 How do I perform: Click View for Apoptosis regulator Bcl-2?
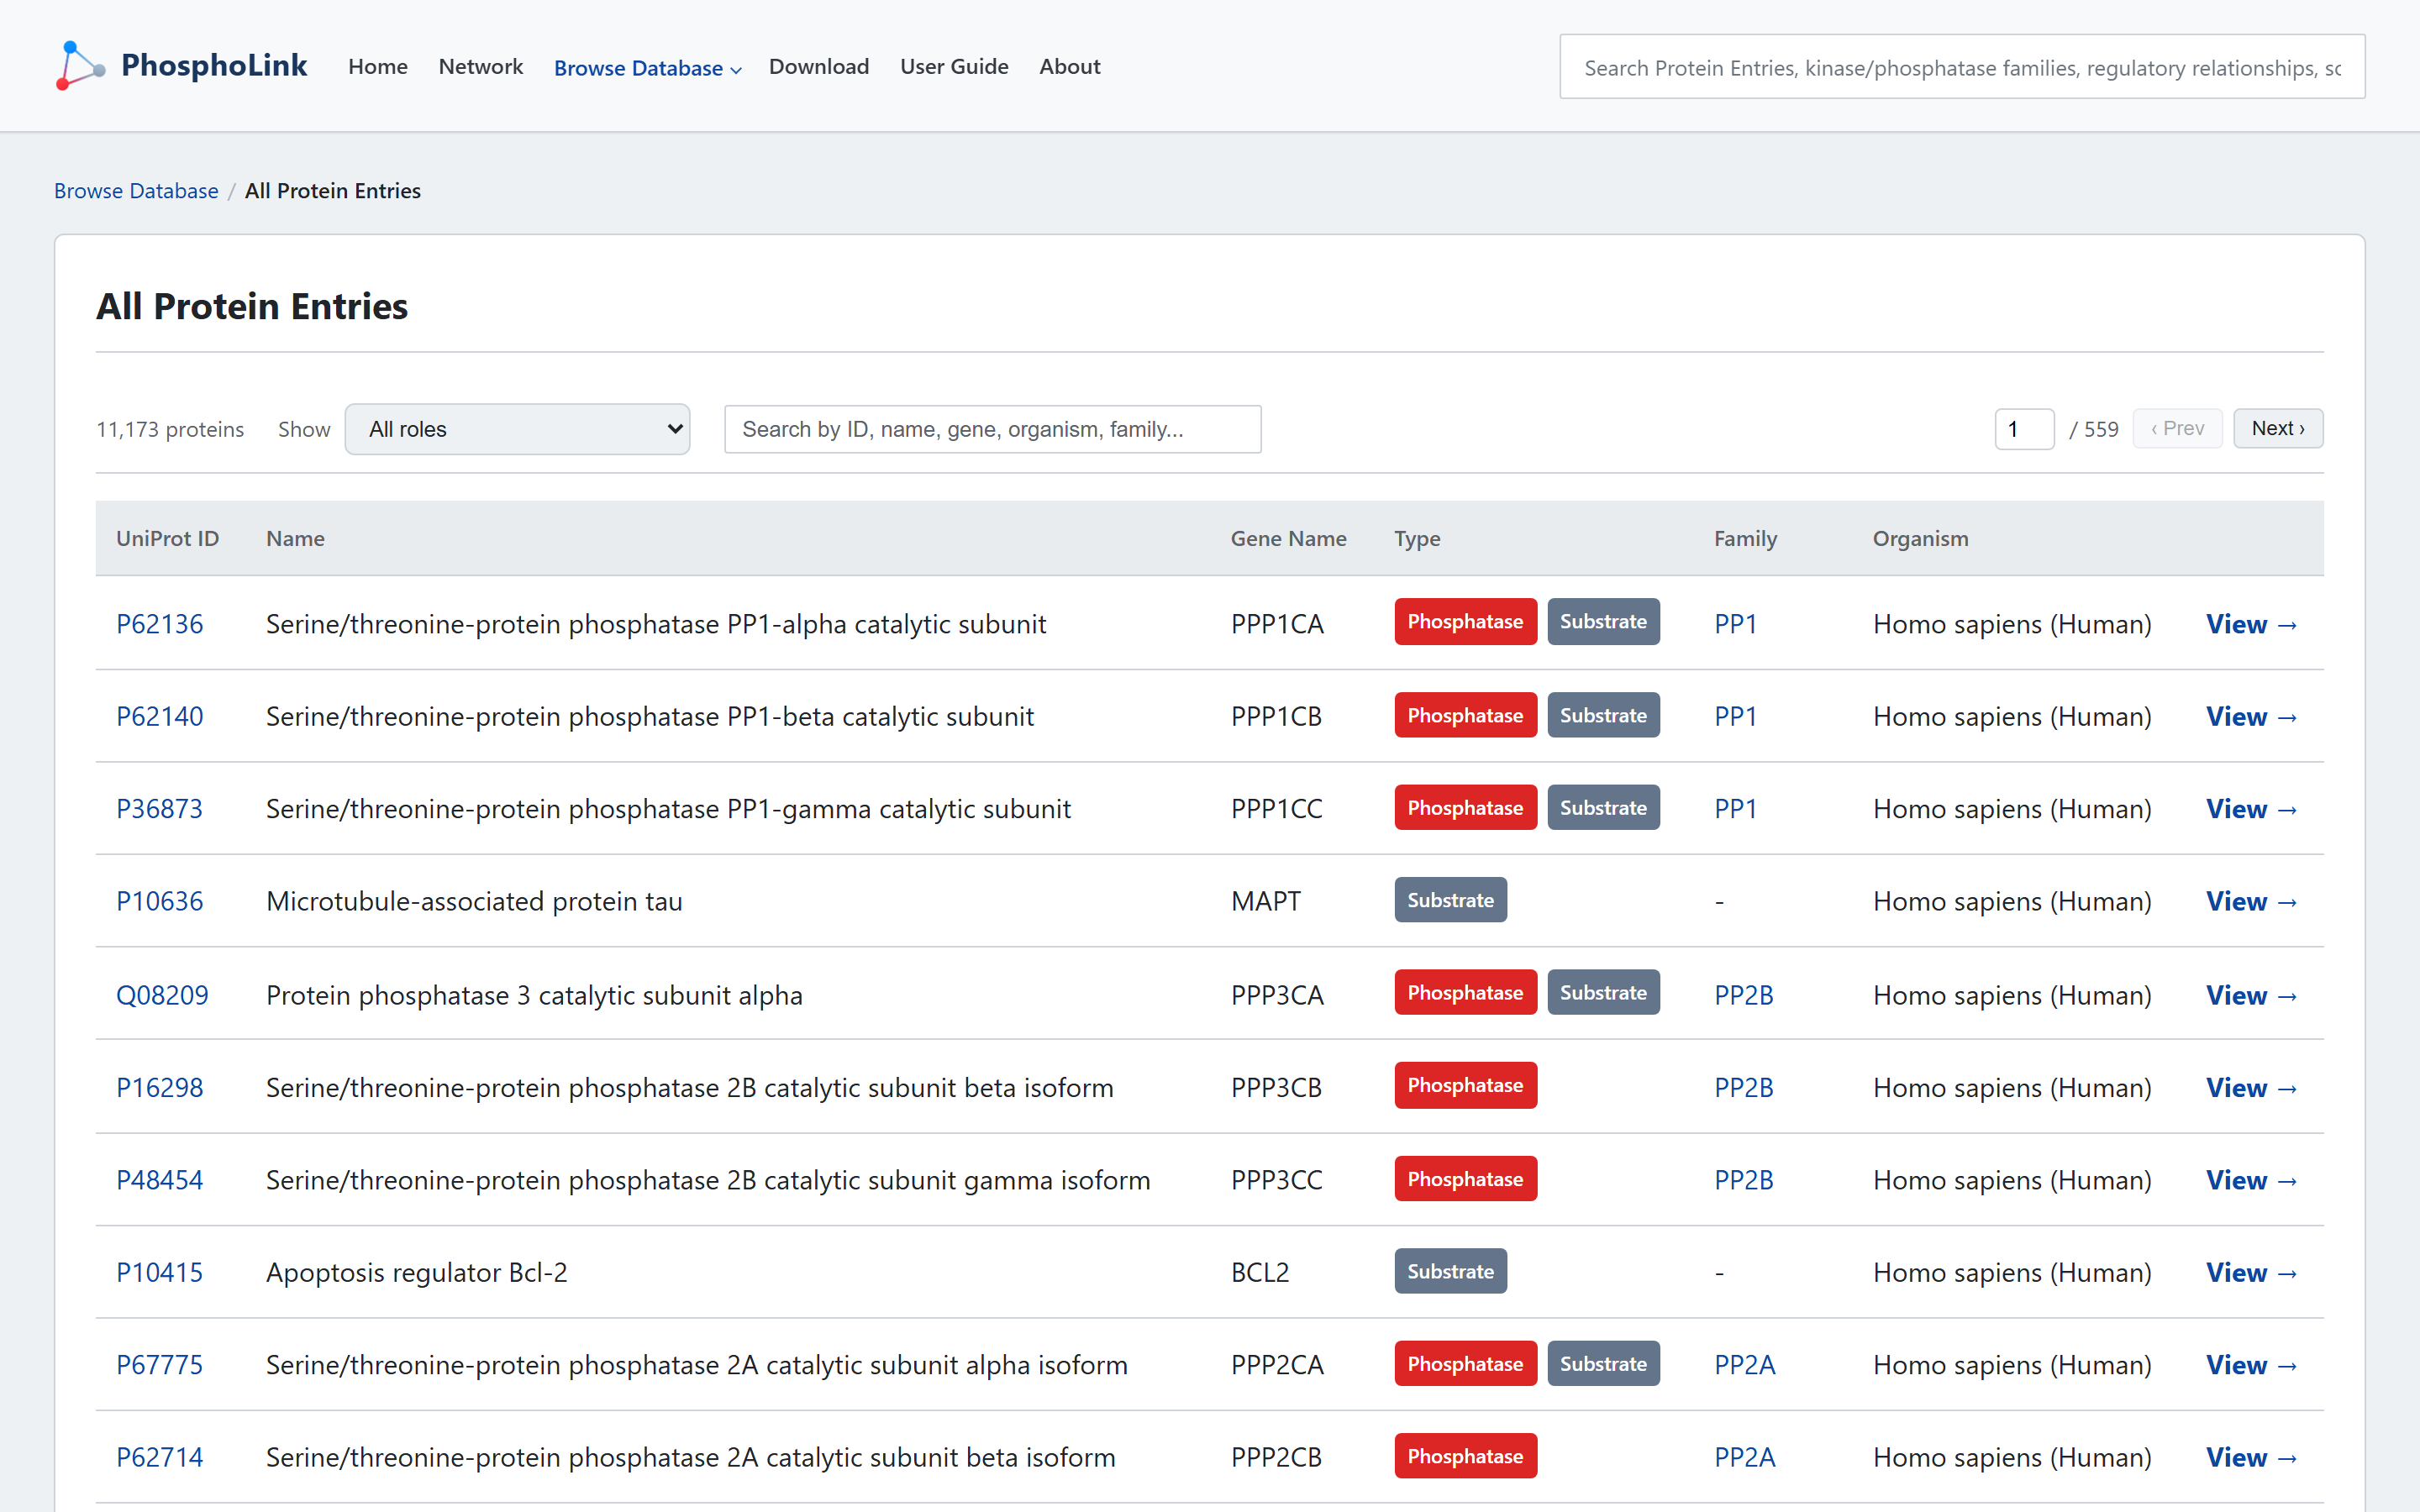[x=2252, y=1272]
